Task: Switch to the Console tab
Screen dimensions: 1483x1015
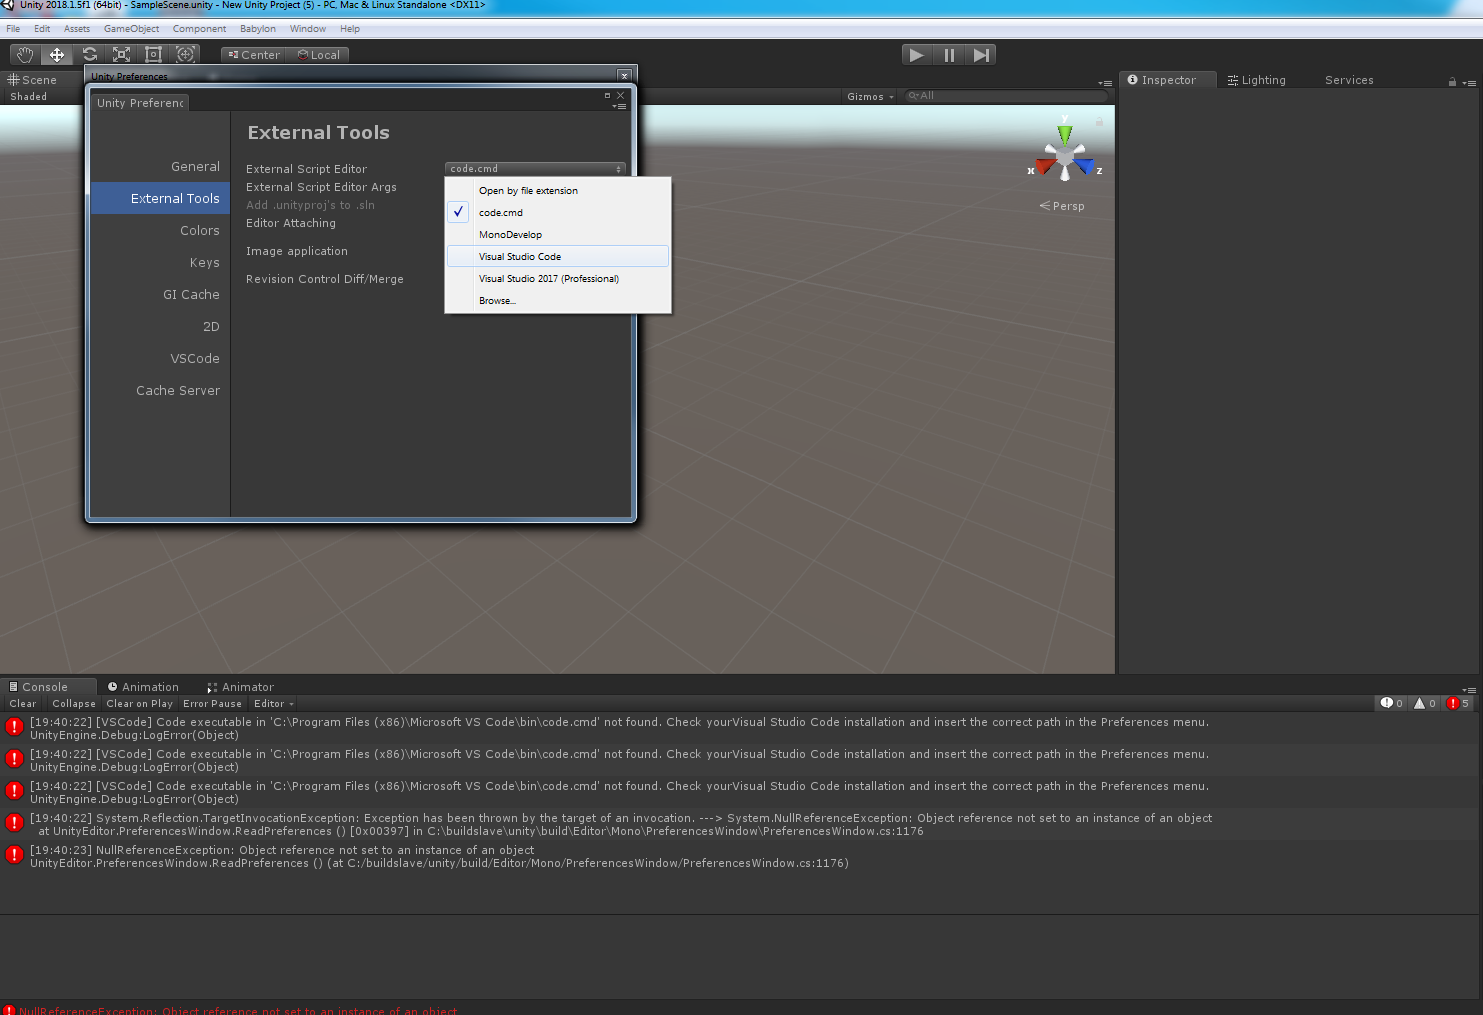Action: pos(47,687)
